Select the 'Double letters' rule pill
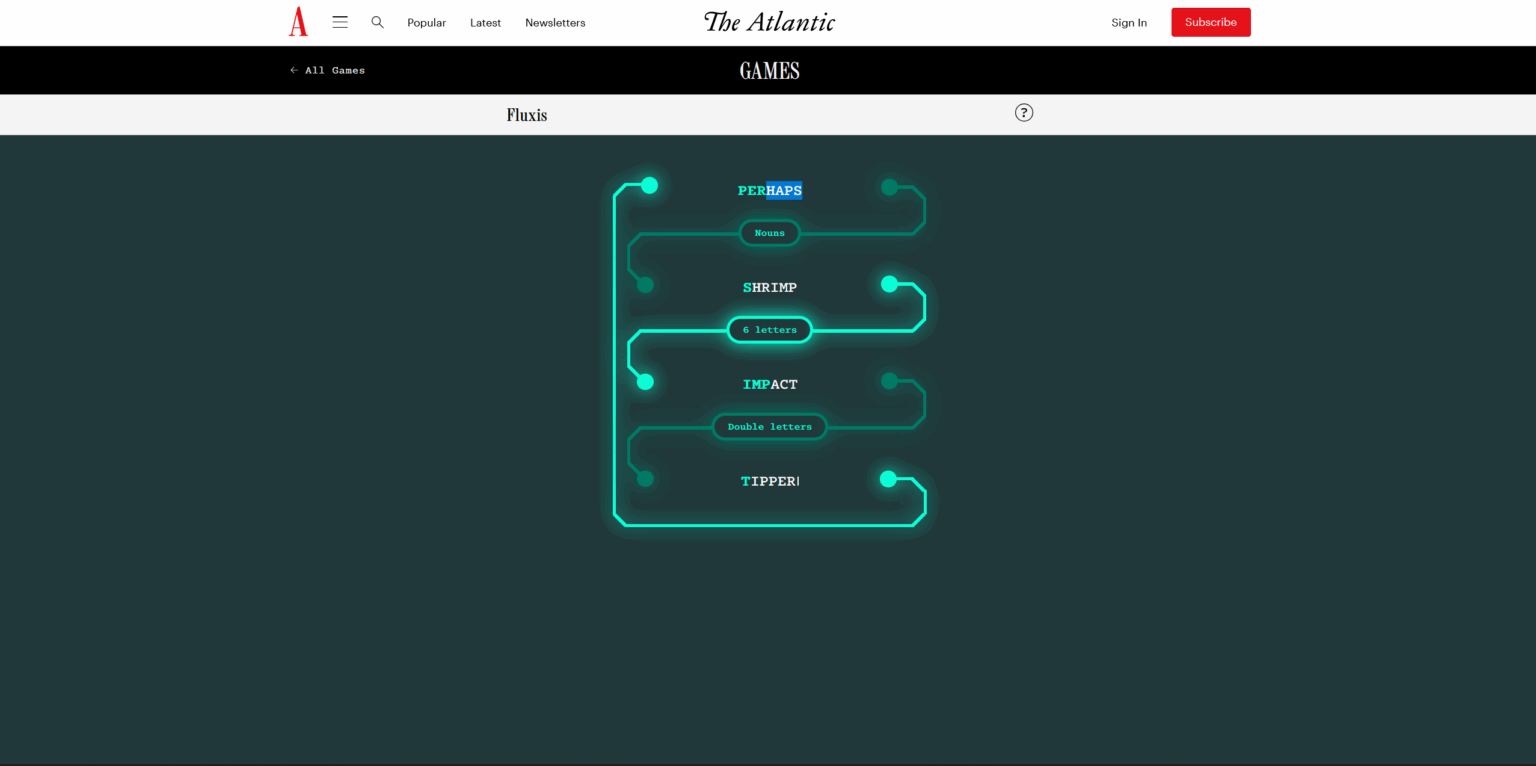Viewport: 1536px width, 766px height. pyautogui.click(x=769, y=427)
